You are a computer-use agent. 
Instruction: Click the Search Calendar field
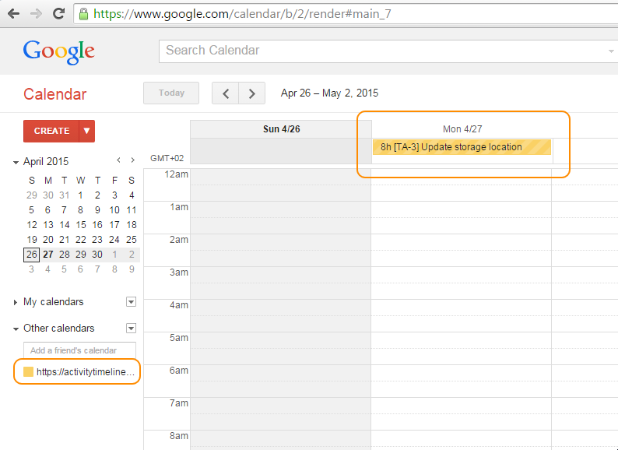(385, 51)
